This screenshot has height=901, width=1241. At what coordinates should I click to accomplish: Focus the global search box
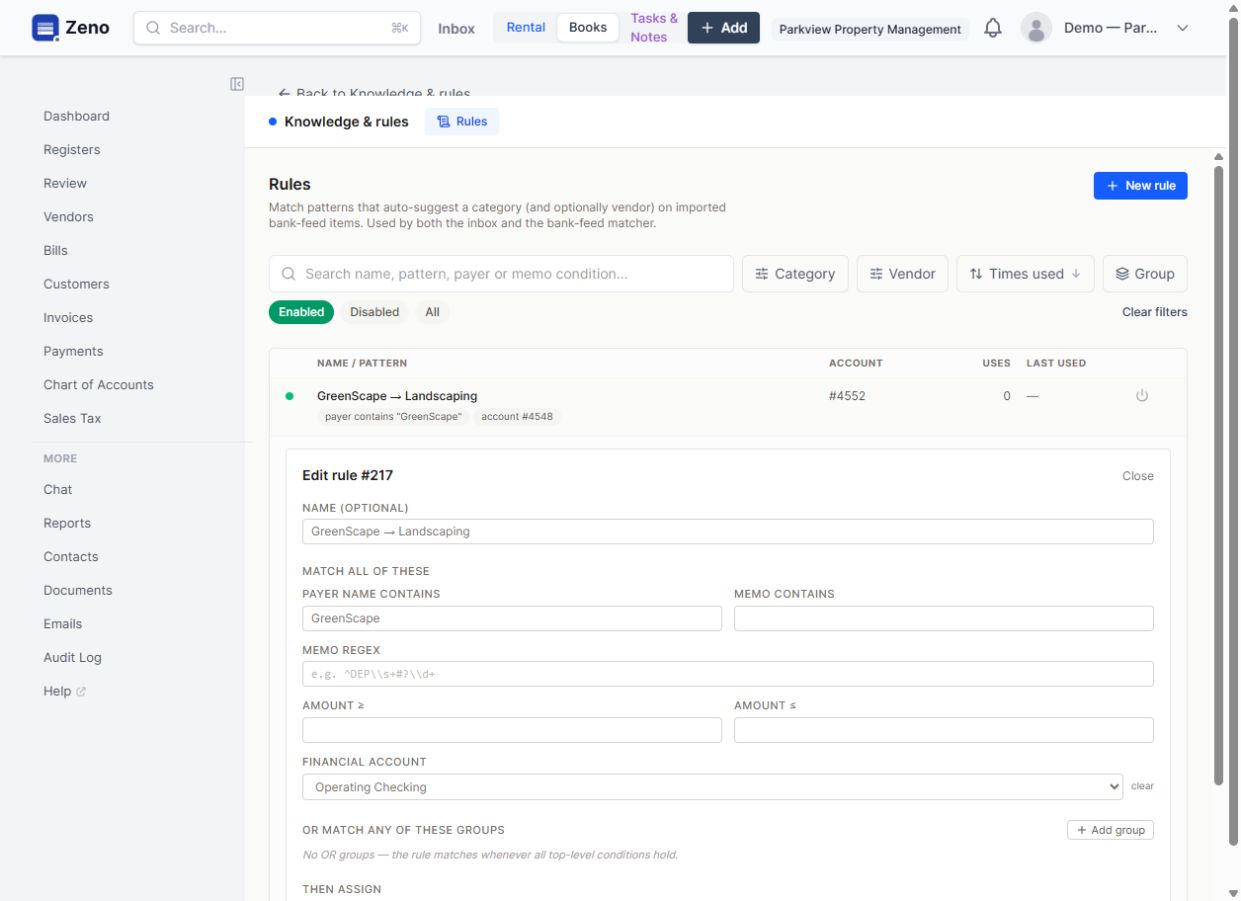[x=277, y=28]
